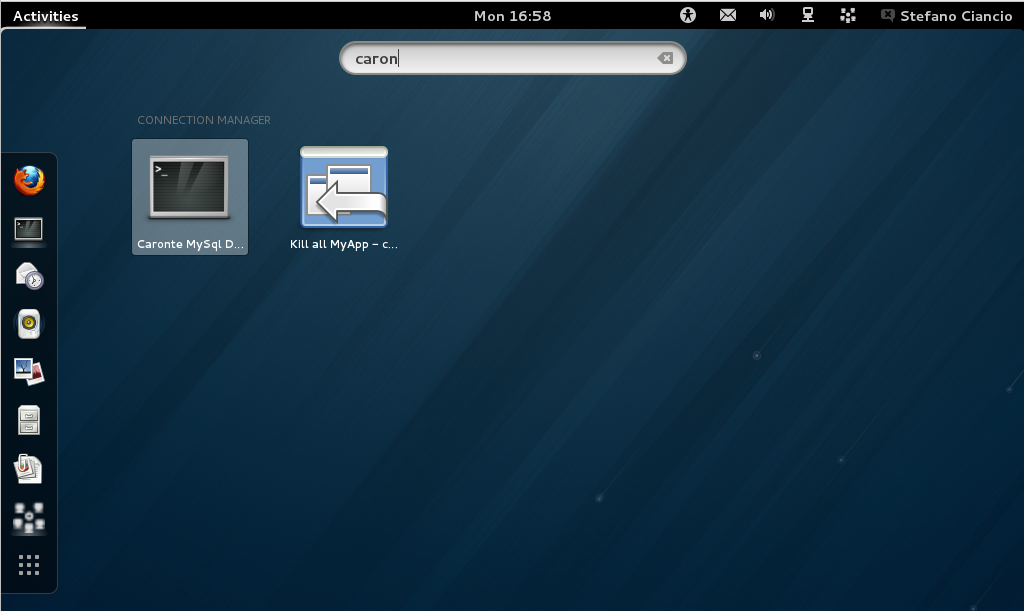This screenshot has height=611, width=1024.
Task: Open Rhythmbox speaker icon in dash
Action: pos(29,324)
